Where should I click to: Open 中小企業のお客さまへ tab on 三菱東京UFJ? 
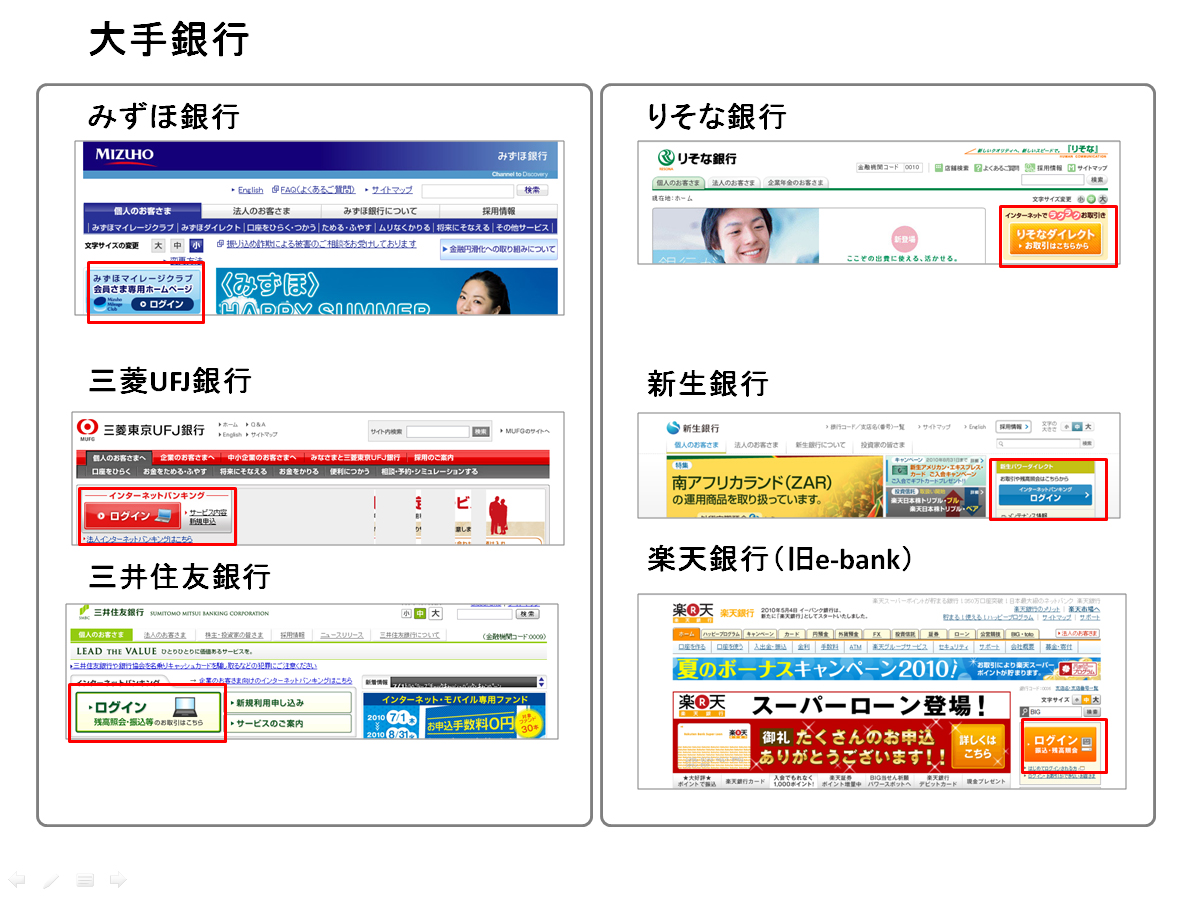pyautogui.click(x=263, y=457)
